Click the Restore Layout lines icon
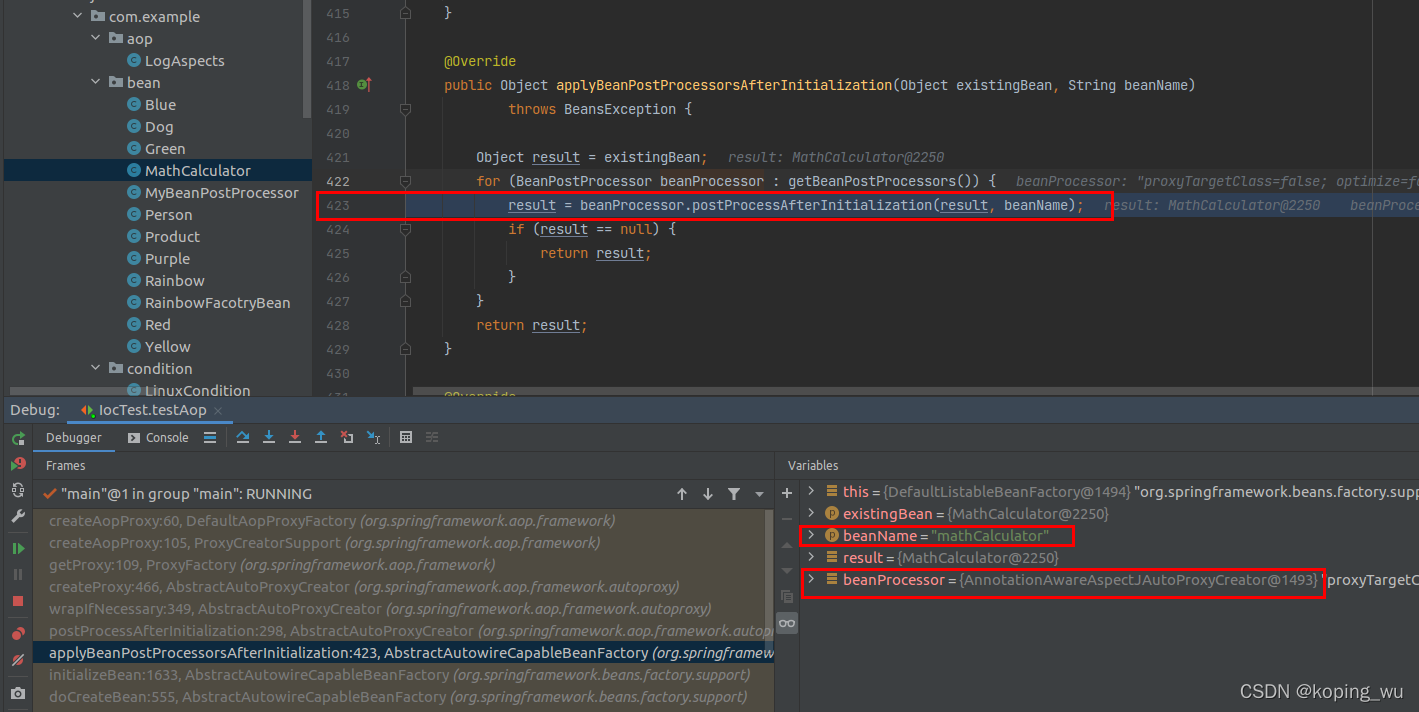 (x=432, y=437)
